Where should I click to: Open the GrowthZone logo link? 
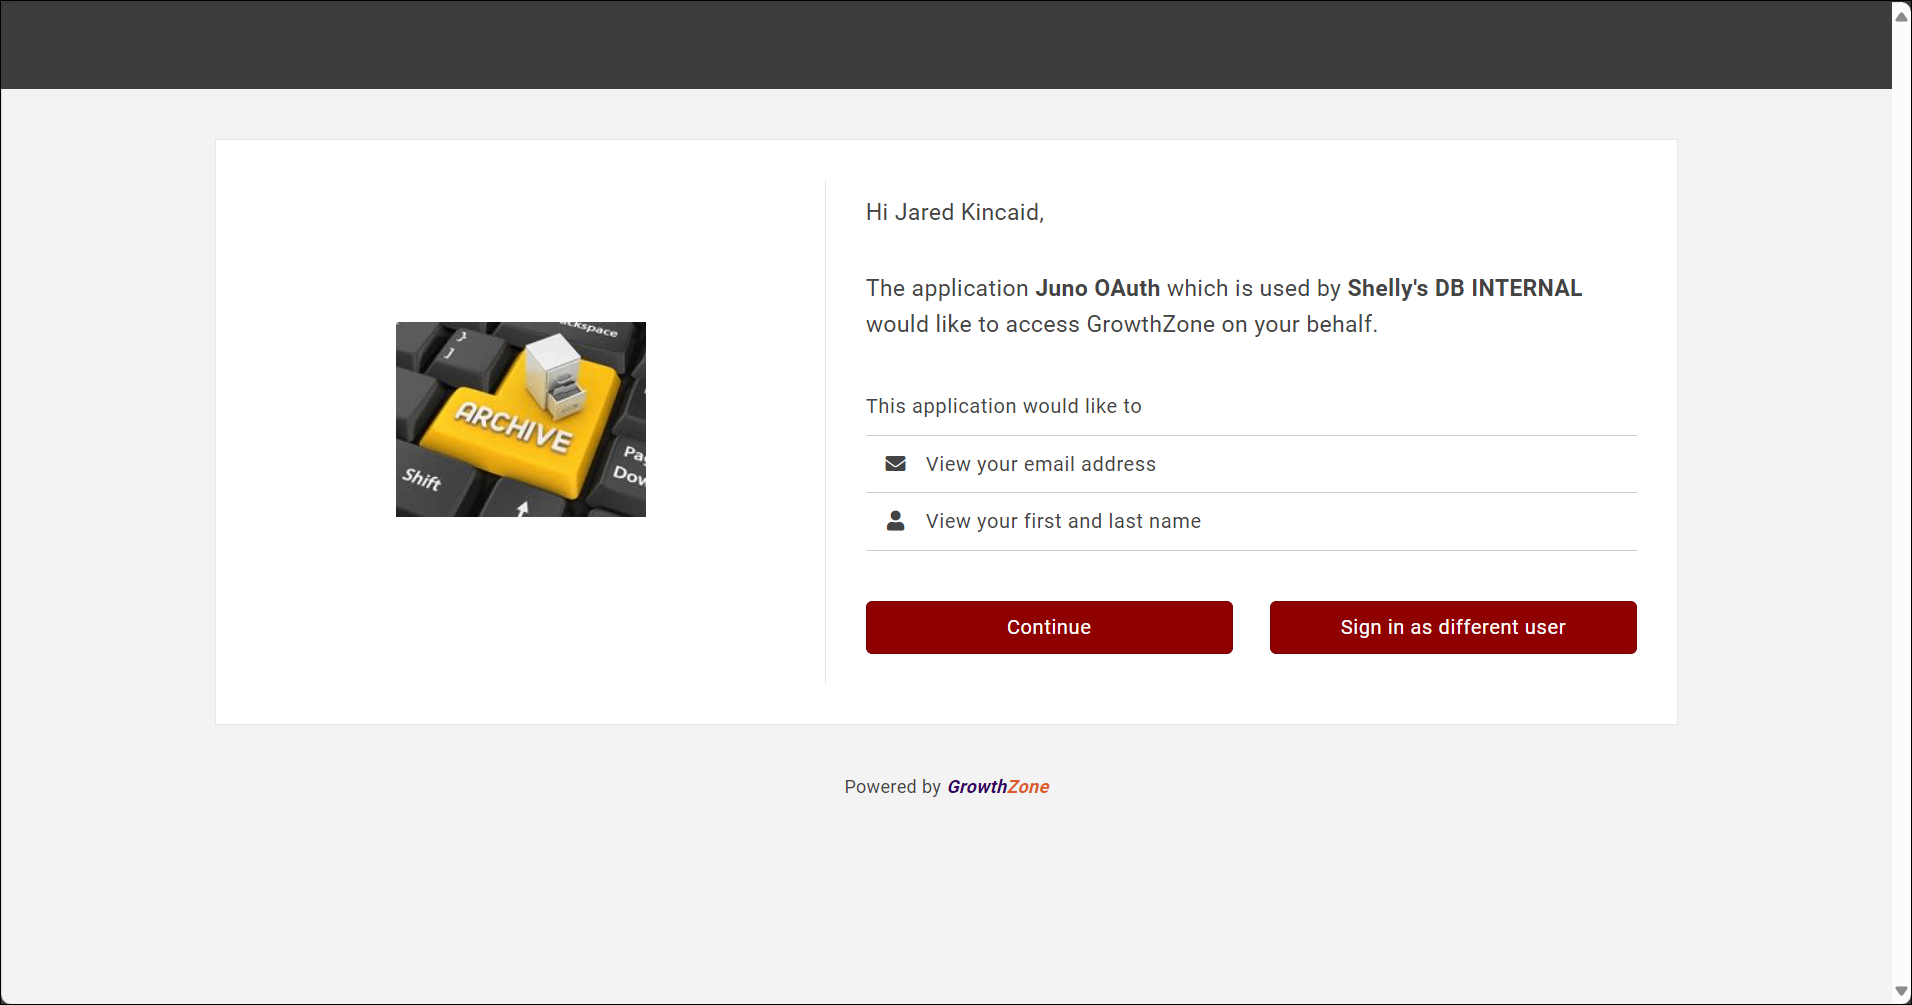coord(998,787)
